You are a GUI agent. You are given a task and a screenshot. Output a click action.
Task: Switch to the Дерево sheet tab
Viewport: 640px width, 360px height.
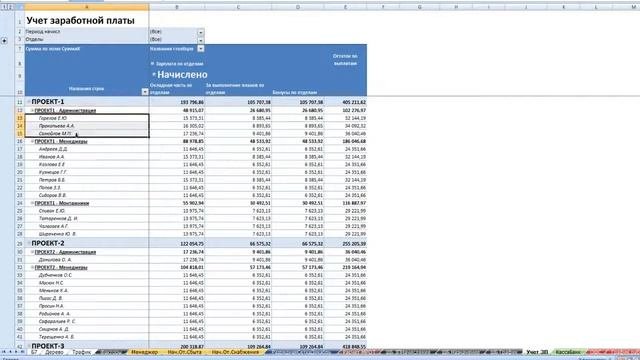(54, 352)
